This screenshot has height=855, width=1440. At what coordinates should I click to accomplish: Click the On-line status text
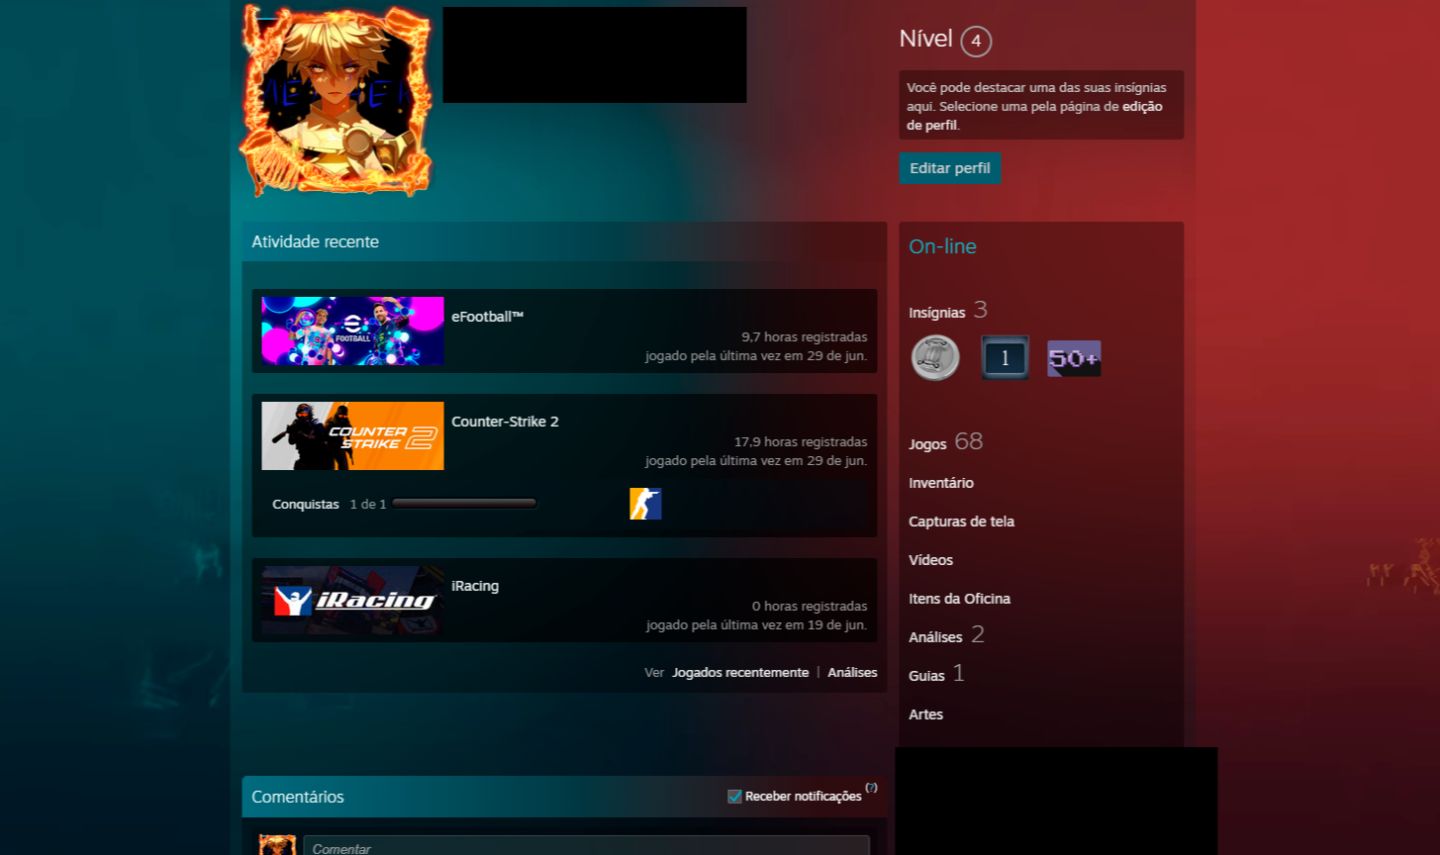point(943,246)
